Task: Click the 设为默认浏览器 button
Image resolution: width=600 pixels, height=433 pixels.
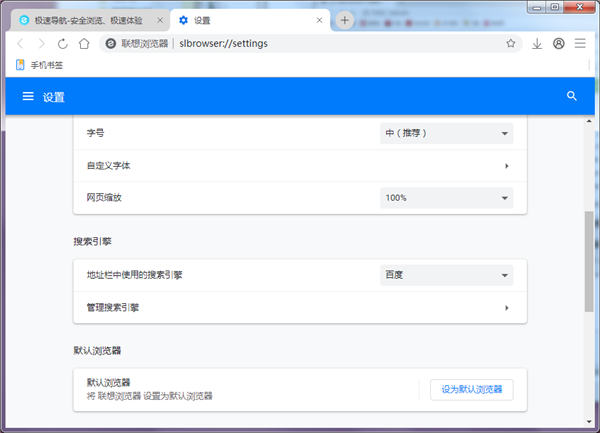Action: click(x=471, y=389)
